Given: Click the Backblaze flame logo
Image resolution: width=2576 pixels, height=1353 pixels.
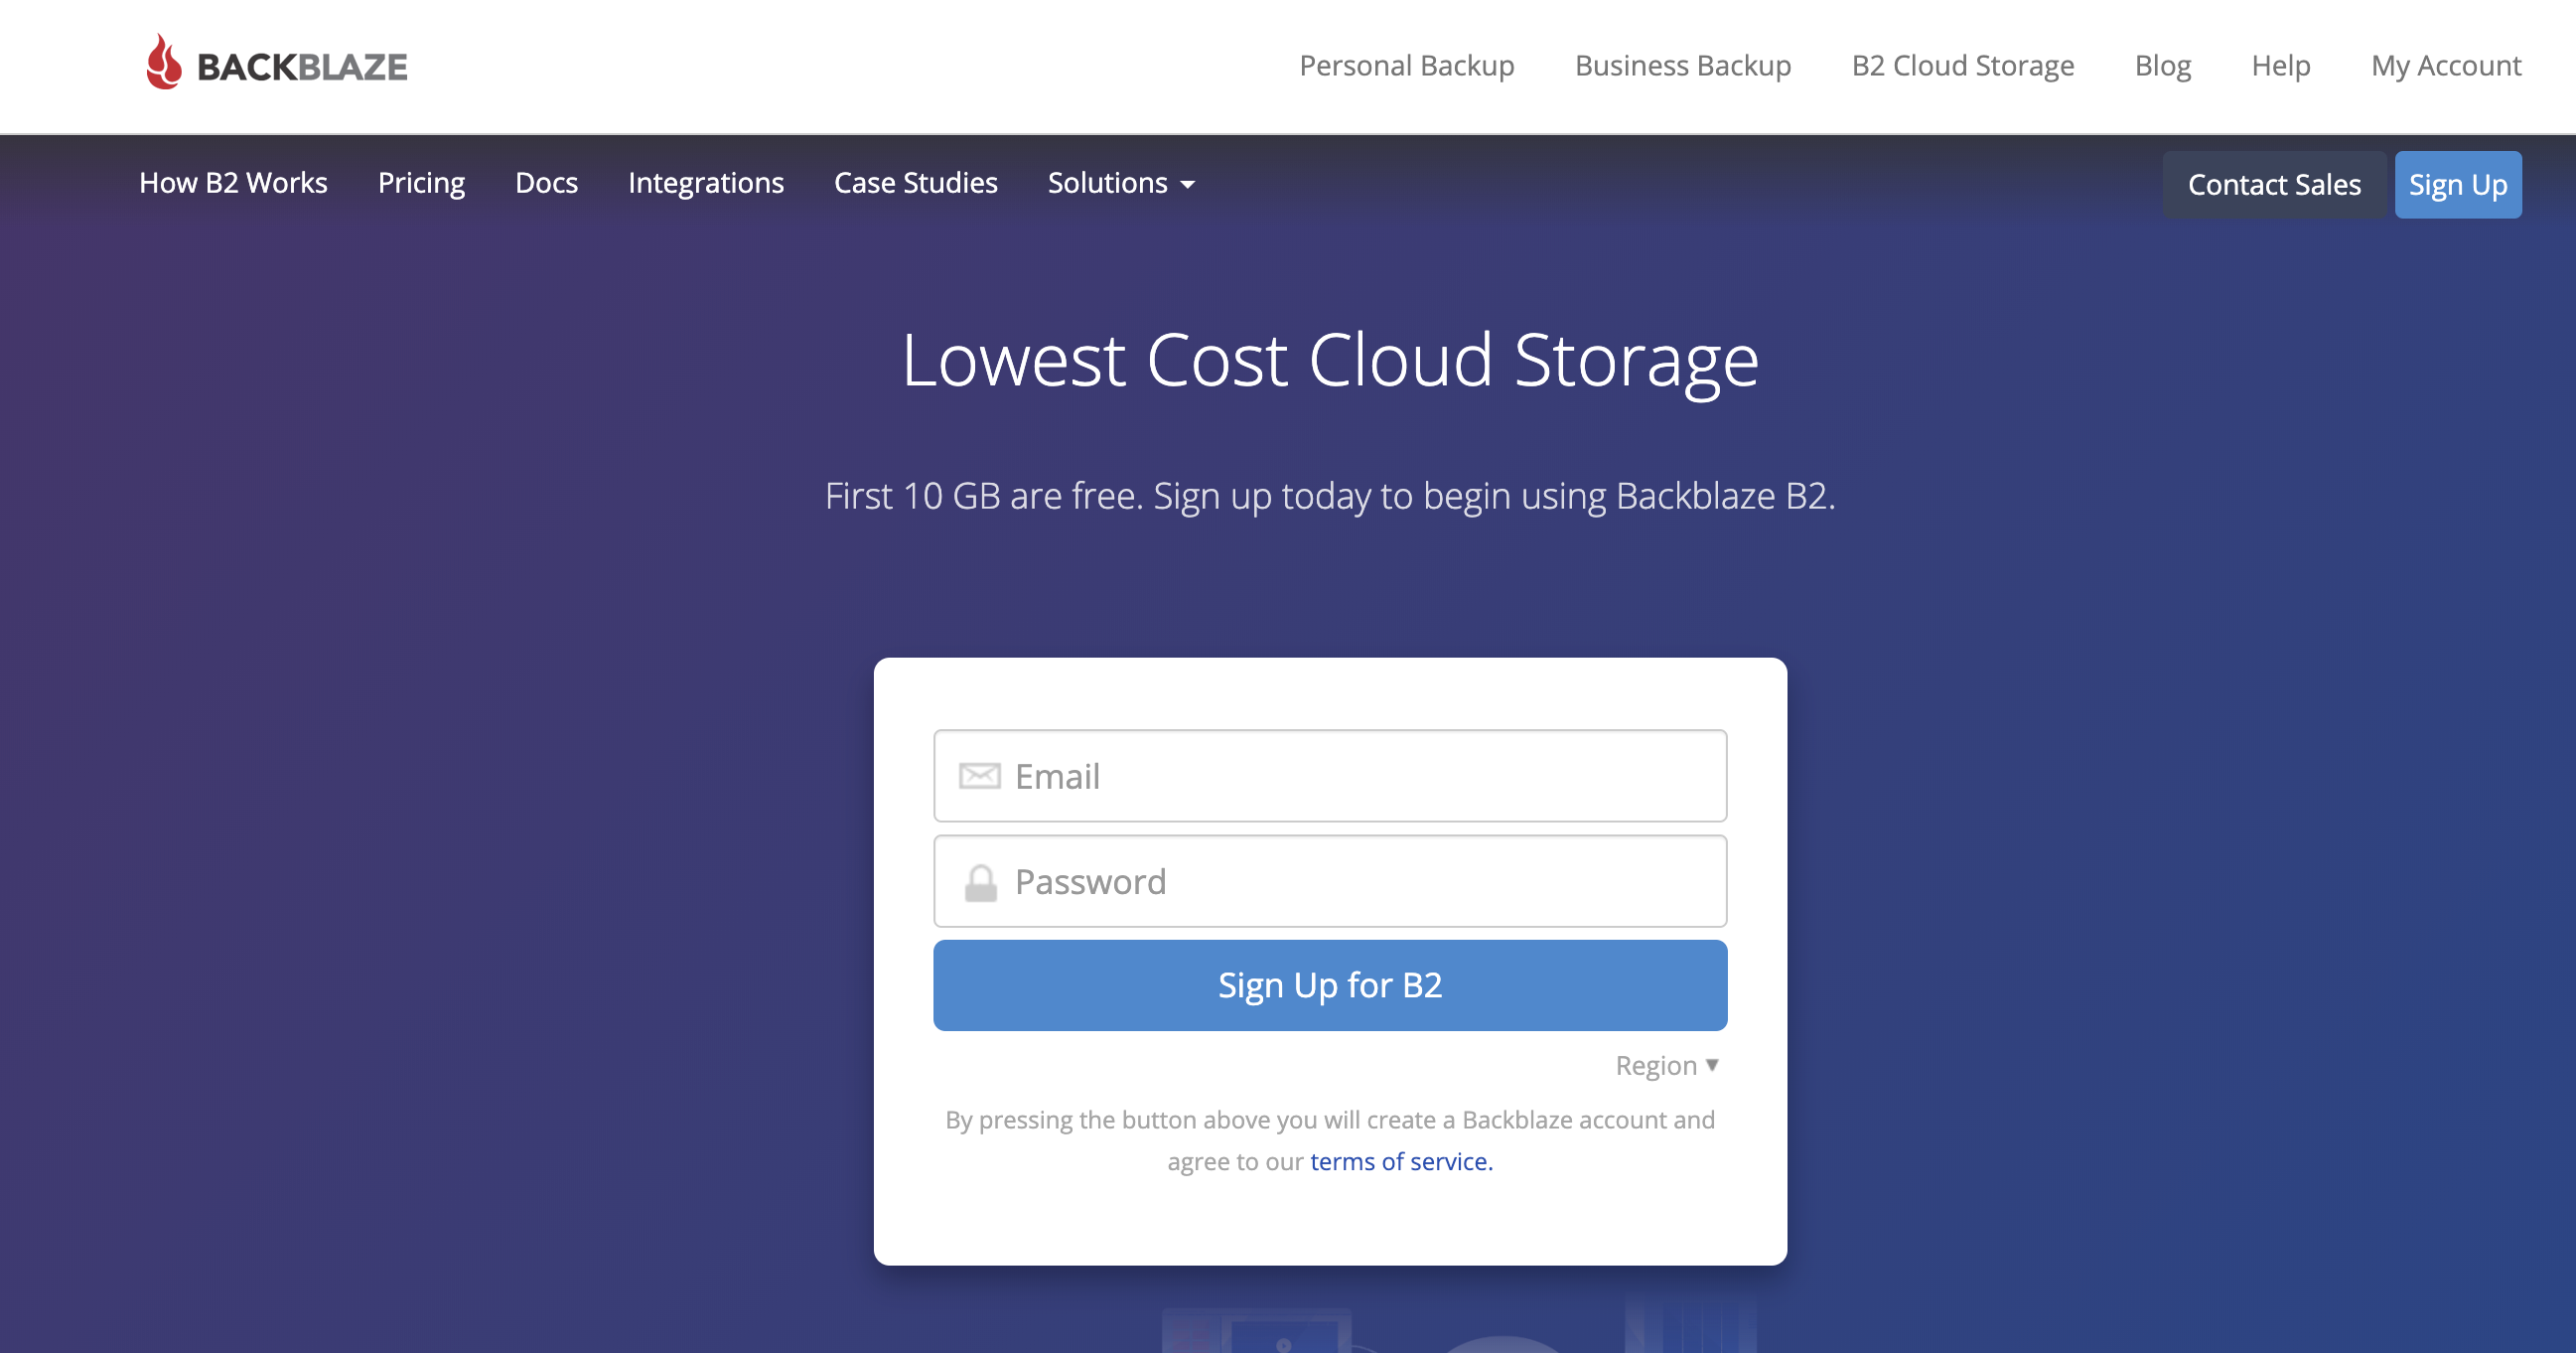Looking at the screenshot, I should pyautogui.click(x=164, y=62).
